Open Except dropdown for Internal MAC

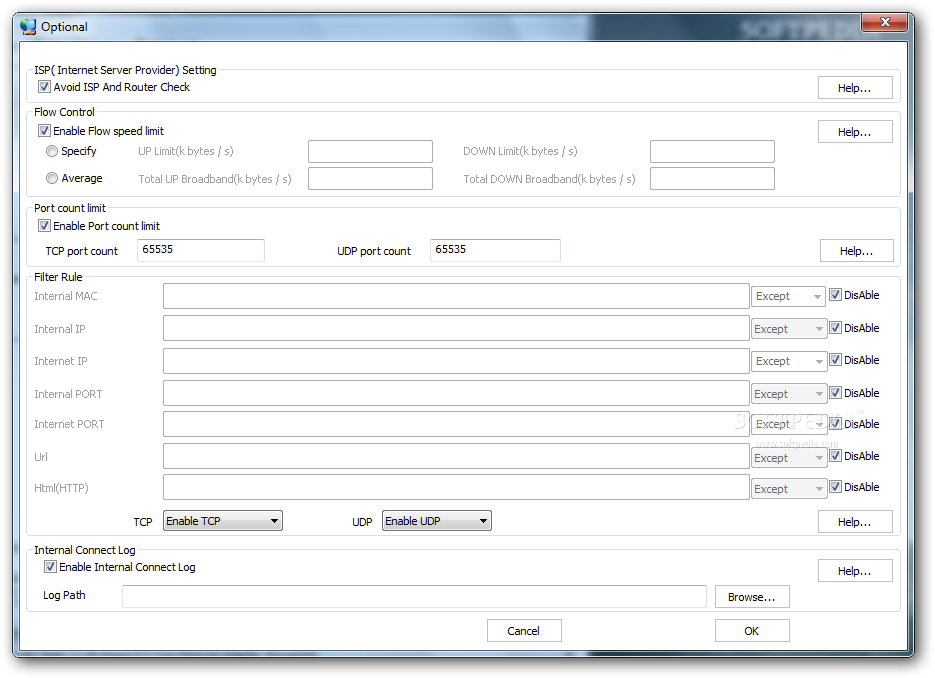(788, 296)
